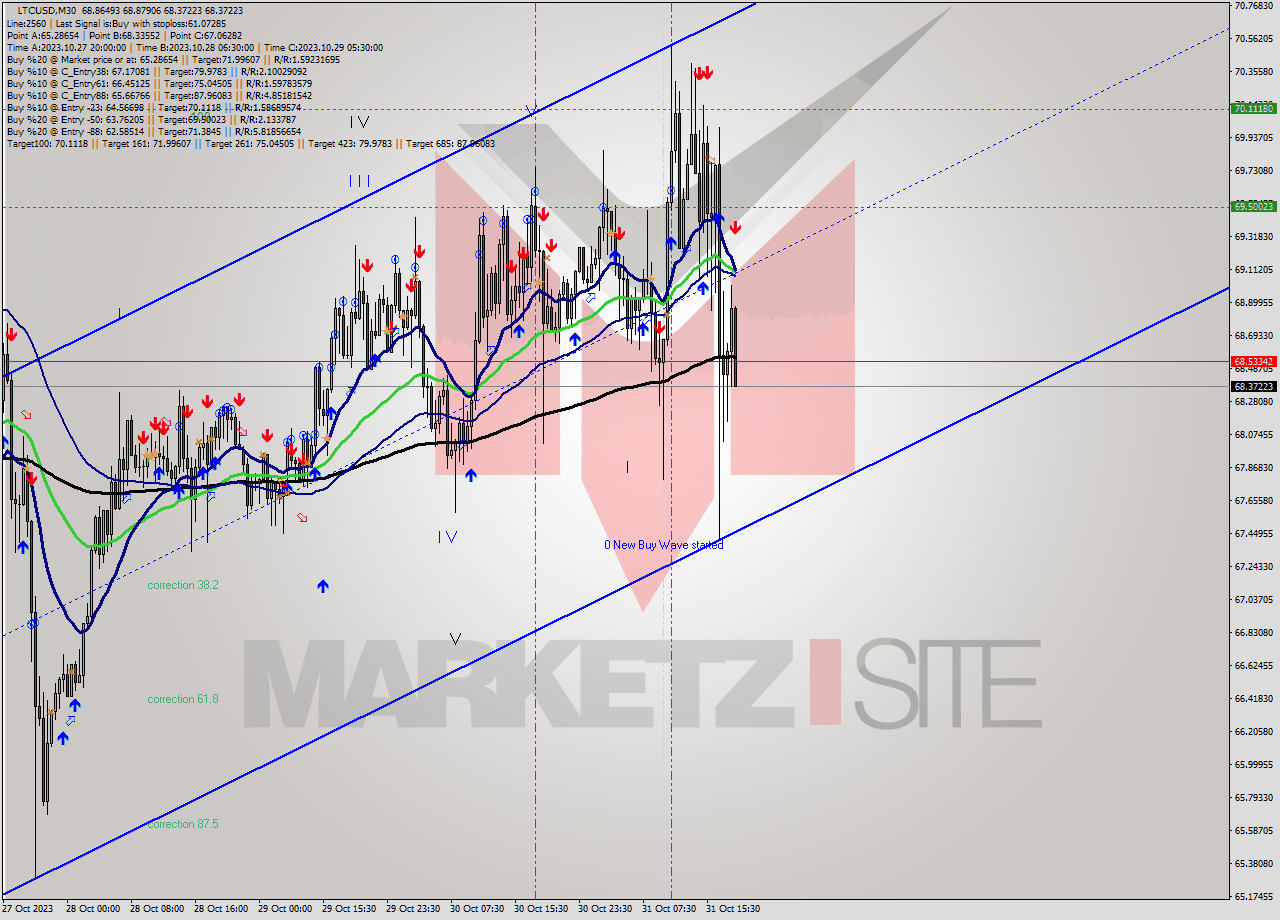
Task: Click the 69.31830 price axis label
Action: pyautogui.click(x=1254, y=237)
